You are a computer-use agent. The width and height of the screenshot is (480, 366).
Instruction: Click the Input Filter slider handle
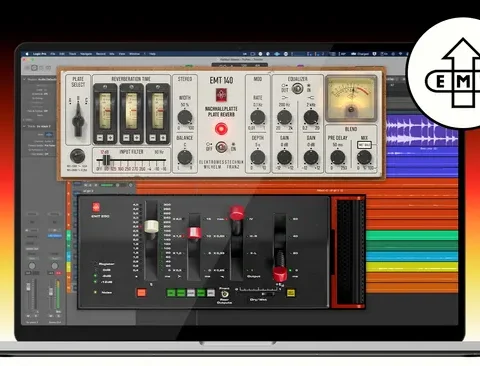(x=106, y=160)
